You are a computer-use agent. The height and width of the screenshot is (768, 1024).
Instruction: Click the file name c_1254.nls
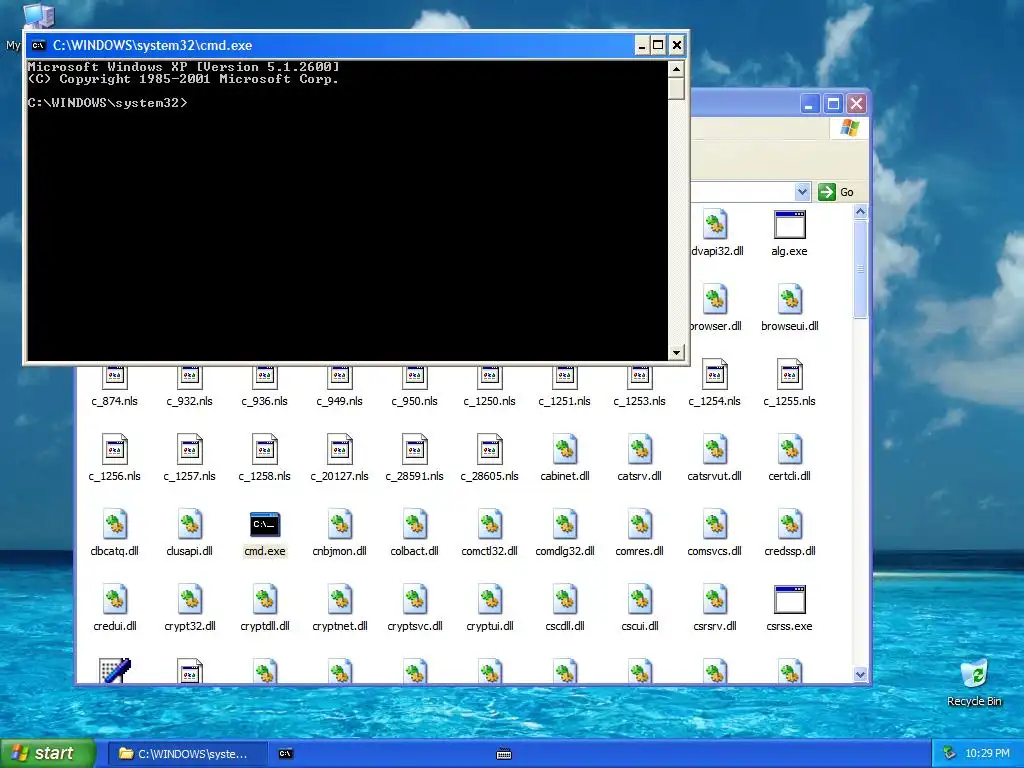click(x=714, y=401)
